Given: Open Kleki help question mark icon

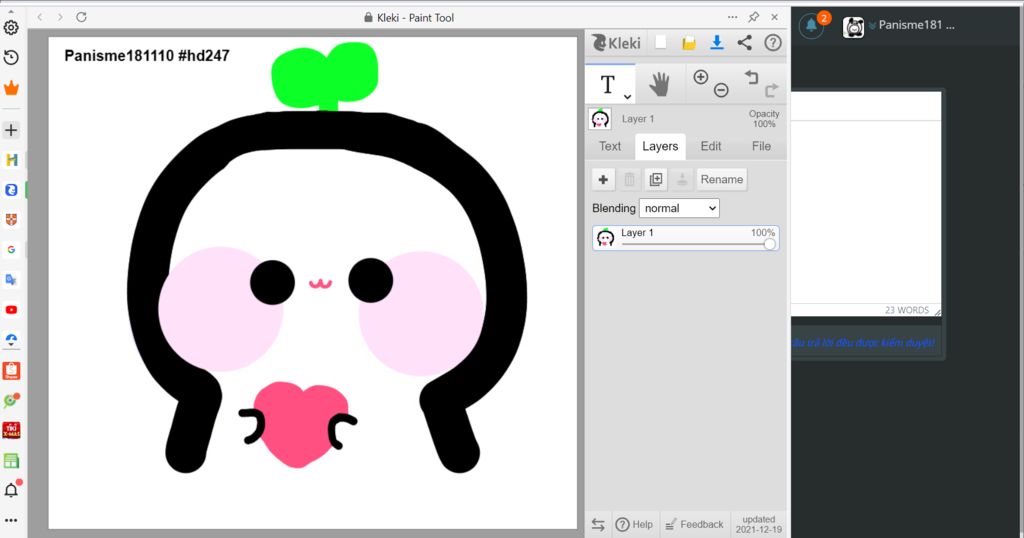Looking at the screenshot, I should [773, 42].
